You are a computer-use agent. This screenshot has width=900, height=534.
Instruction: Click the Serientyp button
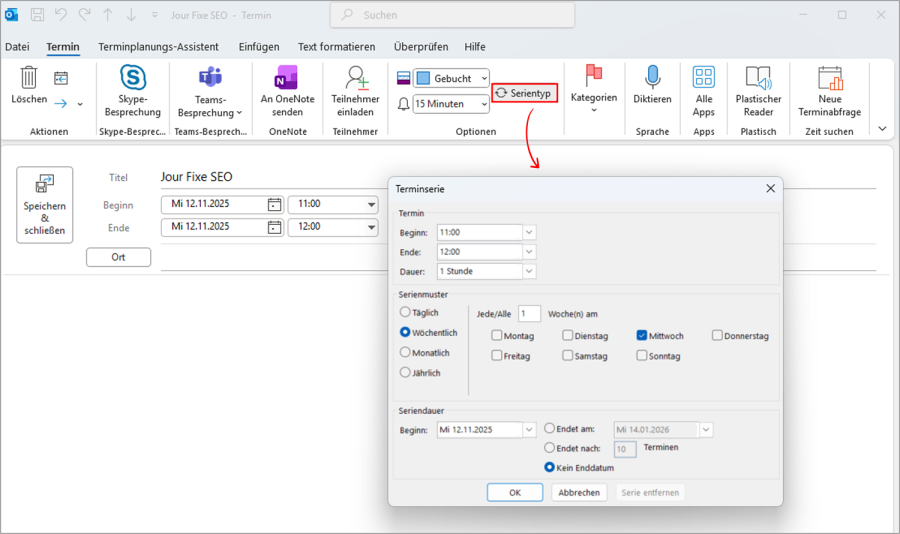coord(525,93)
